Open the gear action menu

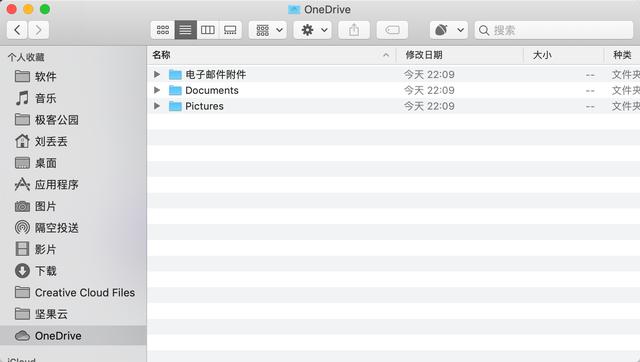point(313,30)
